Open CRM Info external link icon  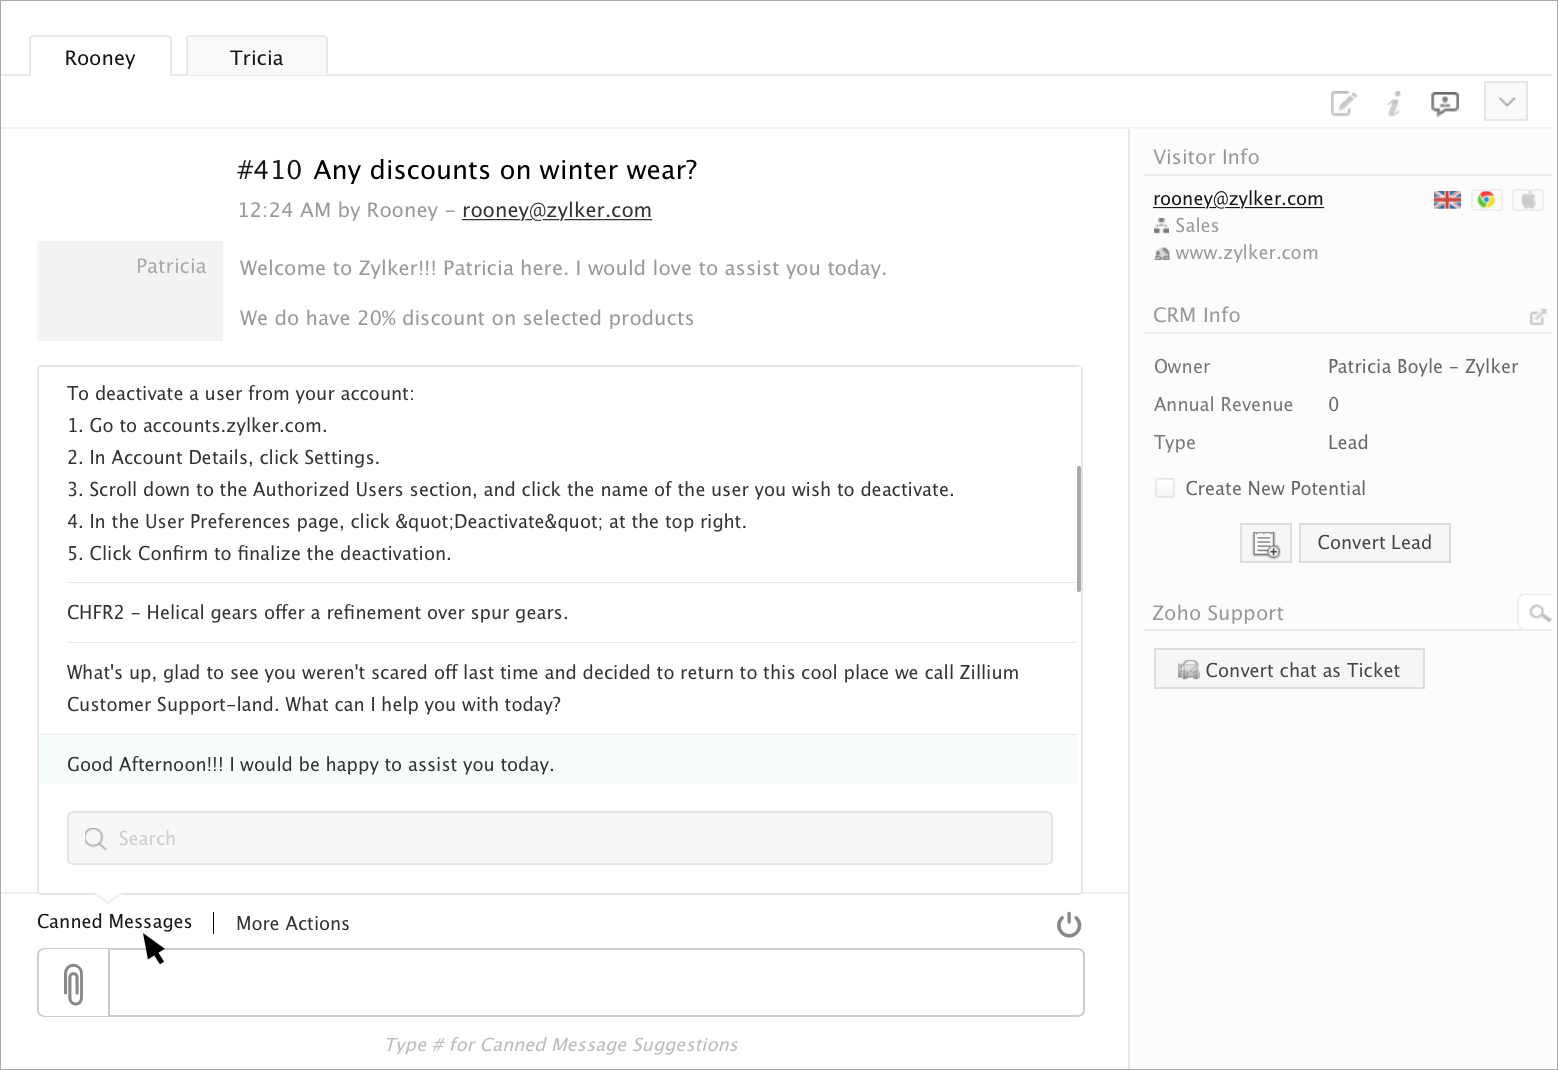(1538, 317)
